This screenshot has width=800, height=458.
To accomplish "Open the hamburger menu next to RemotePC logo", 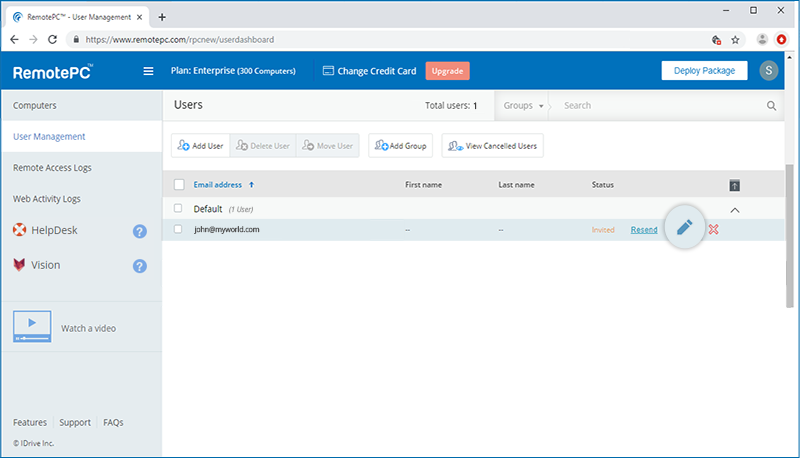I will click(148, 71).
